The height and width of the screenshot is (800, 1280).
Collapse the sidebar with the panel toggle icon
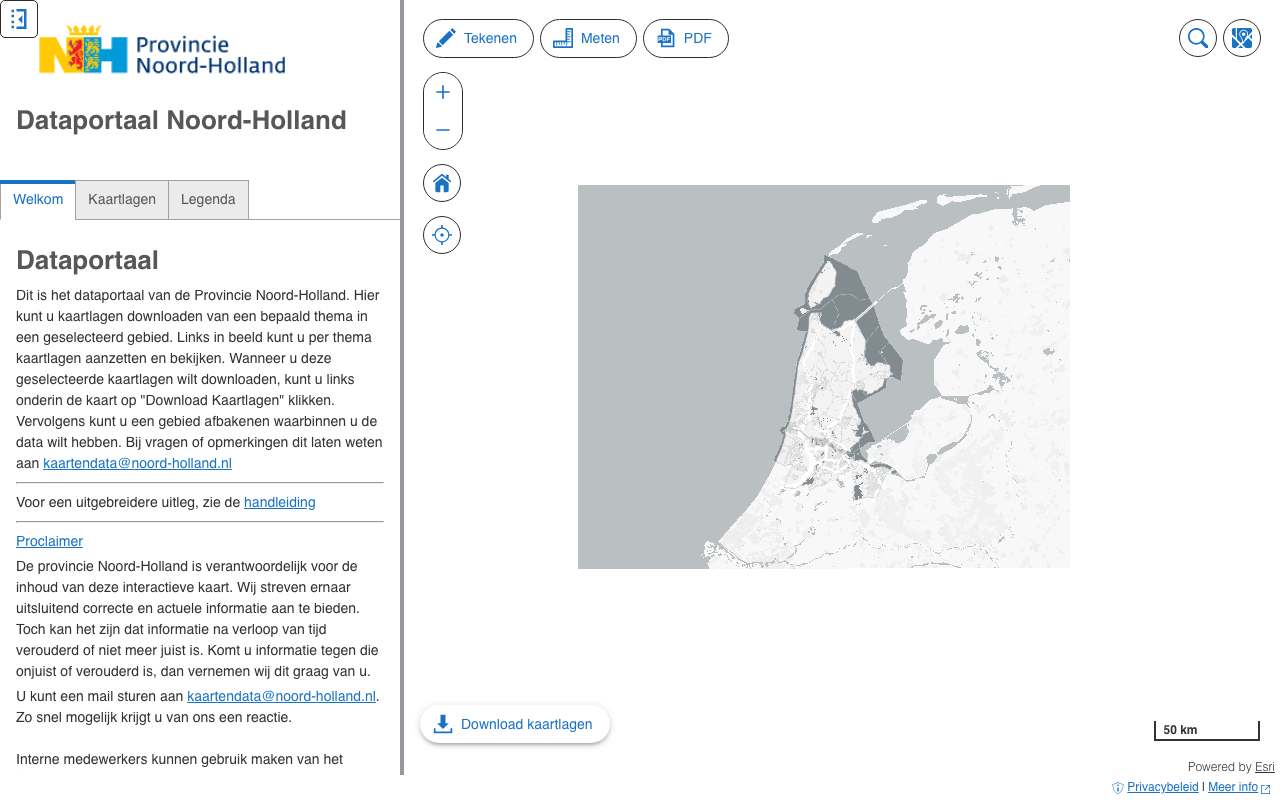click(19, 19)
